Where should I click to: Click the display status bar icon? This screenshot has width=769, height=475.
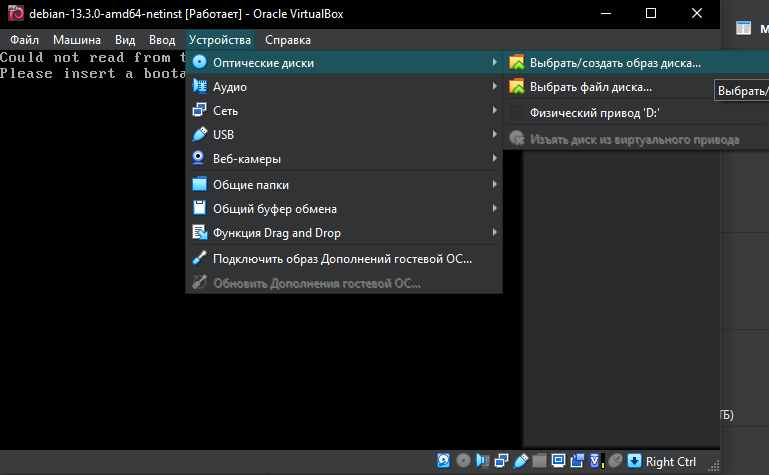tap(558, 461)
